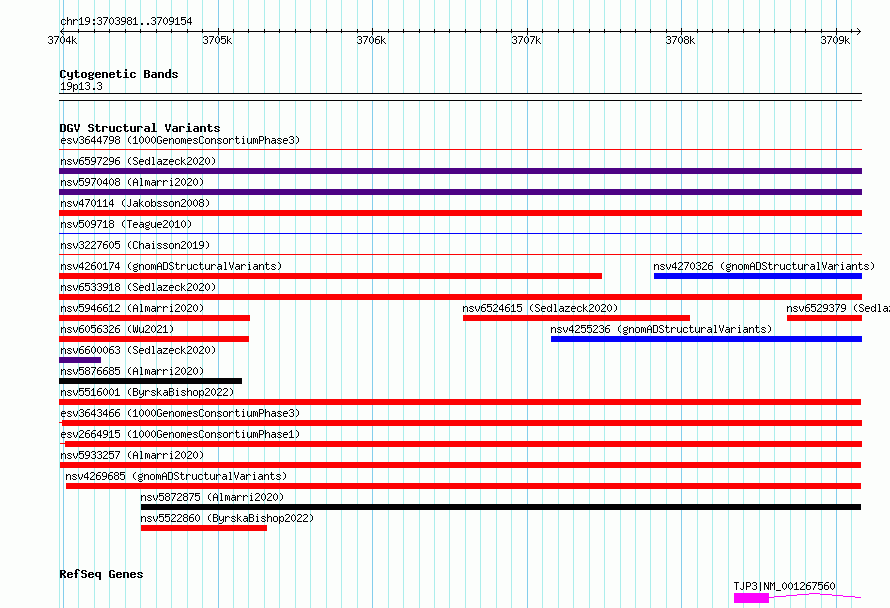Click the chr19:3703981..3709154 position label
The height and width of the screenshot is (608, 890).
126,21
